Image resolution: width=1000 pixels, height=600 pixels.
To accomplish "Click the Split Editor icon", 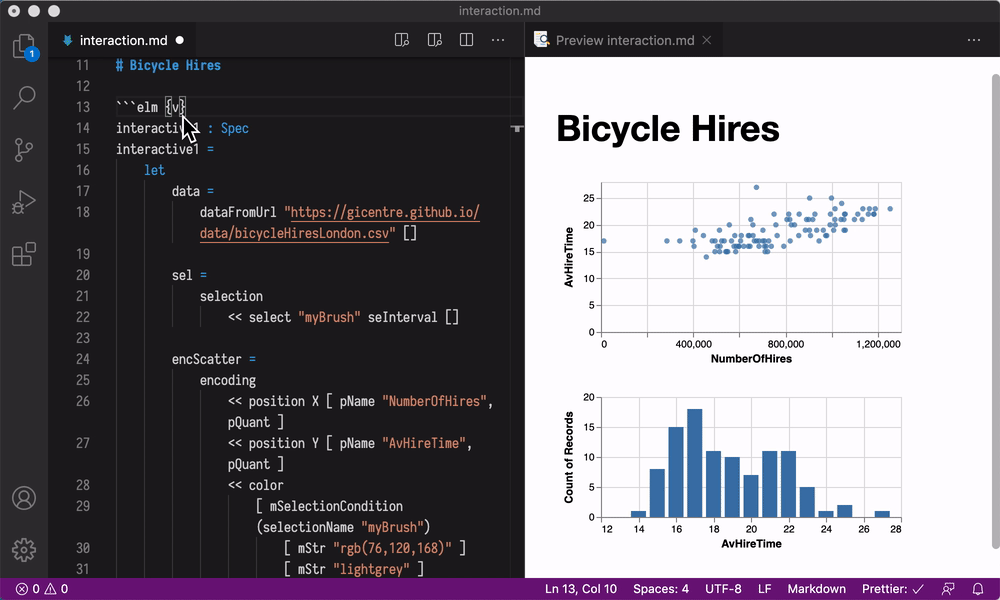I will tap(466, 40).
